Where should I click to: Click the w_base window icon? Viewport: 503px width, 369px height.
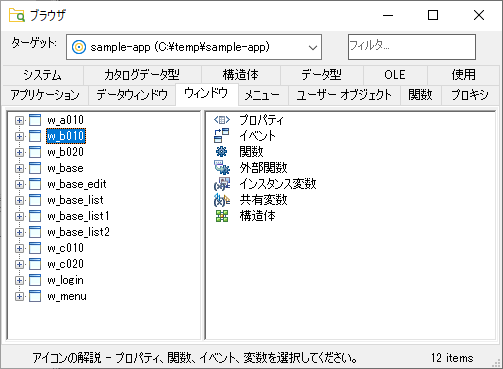[x=35, y=168]
